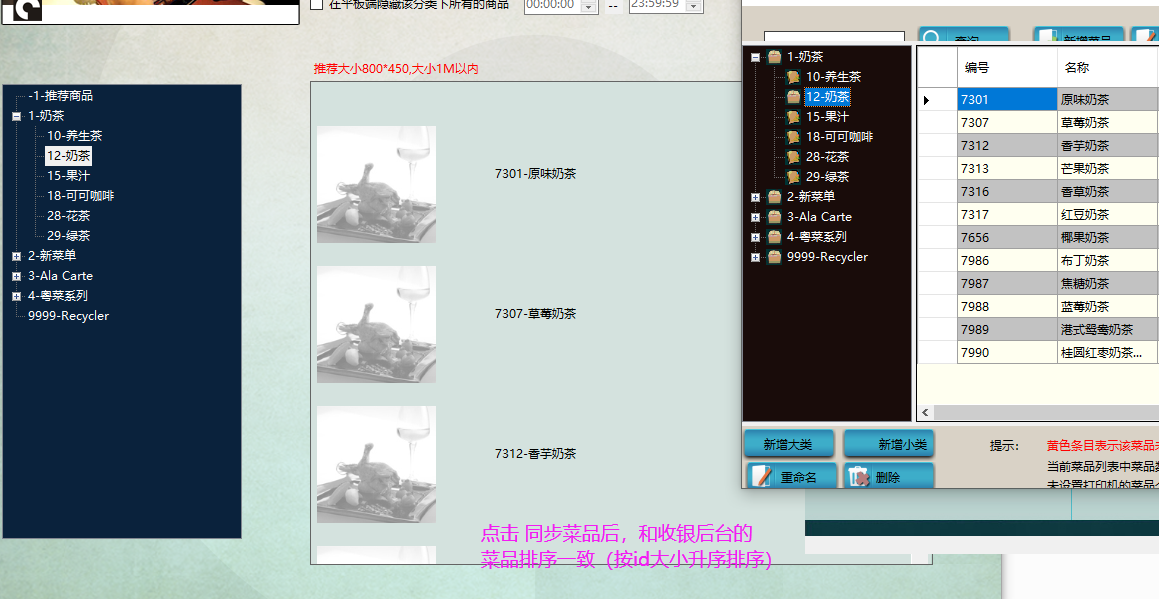Select 18-可可咖啡 in left dark-blue tree

pos(81,196)
